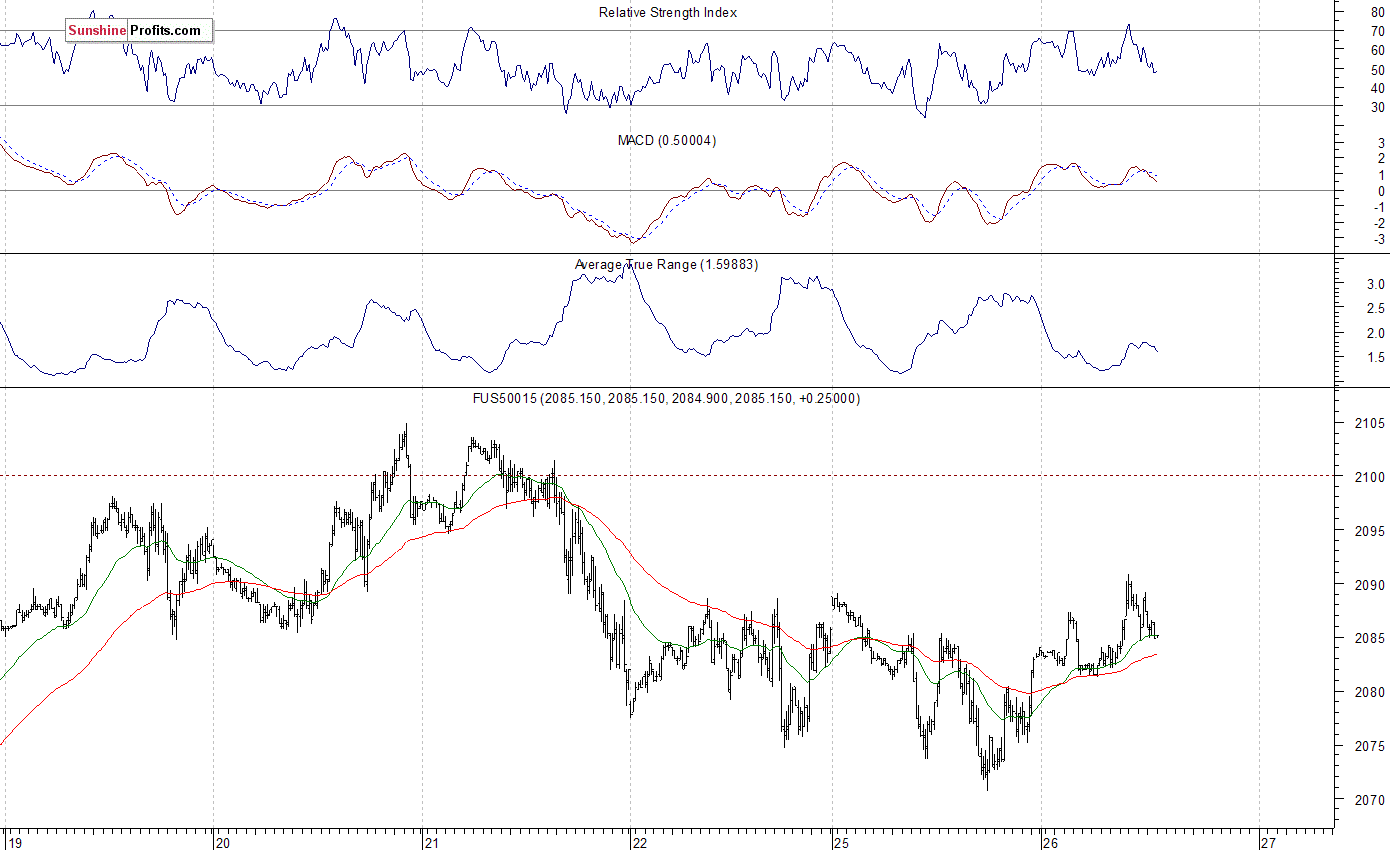Select date 21 on time axis
Image resolution: width=1390 pixels, height=850 pixels.
(x=431, y=842)
